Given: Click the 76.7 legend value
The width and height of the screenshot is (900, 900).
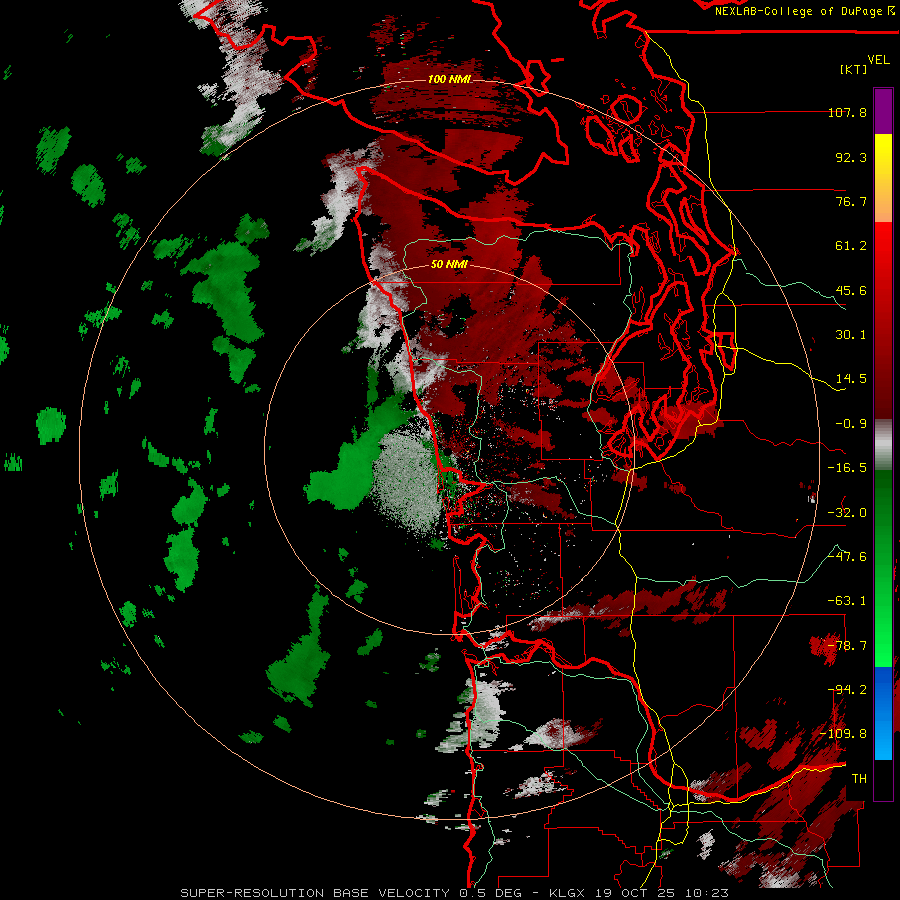Looking at the screenshot, I should pyautogui.click(x=851, y=201).
